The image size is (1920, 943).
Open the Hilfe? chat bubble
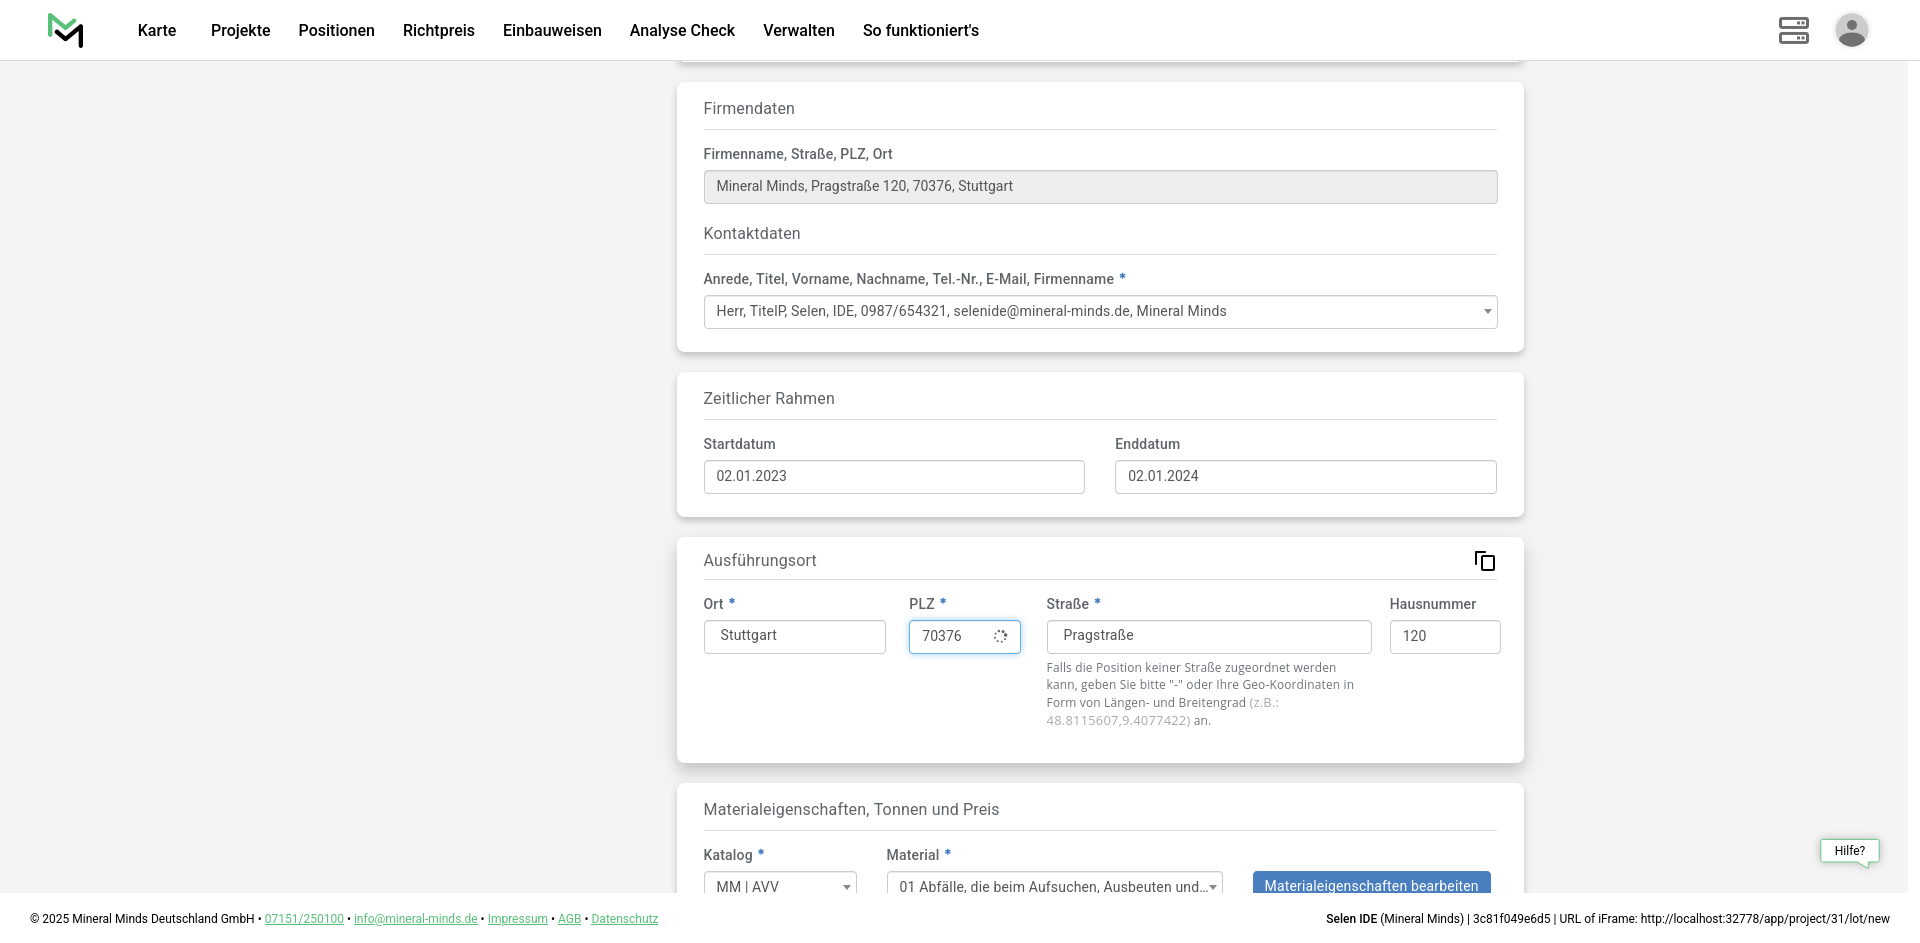tap(1849, 851)
